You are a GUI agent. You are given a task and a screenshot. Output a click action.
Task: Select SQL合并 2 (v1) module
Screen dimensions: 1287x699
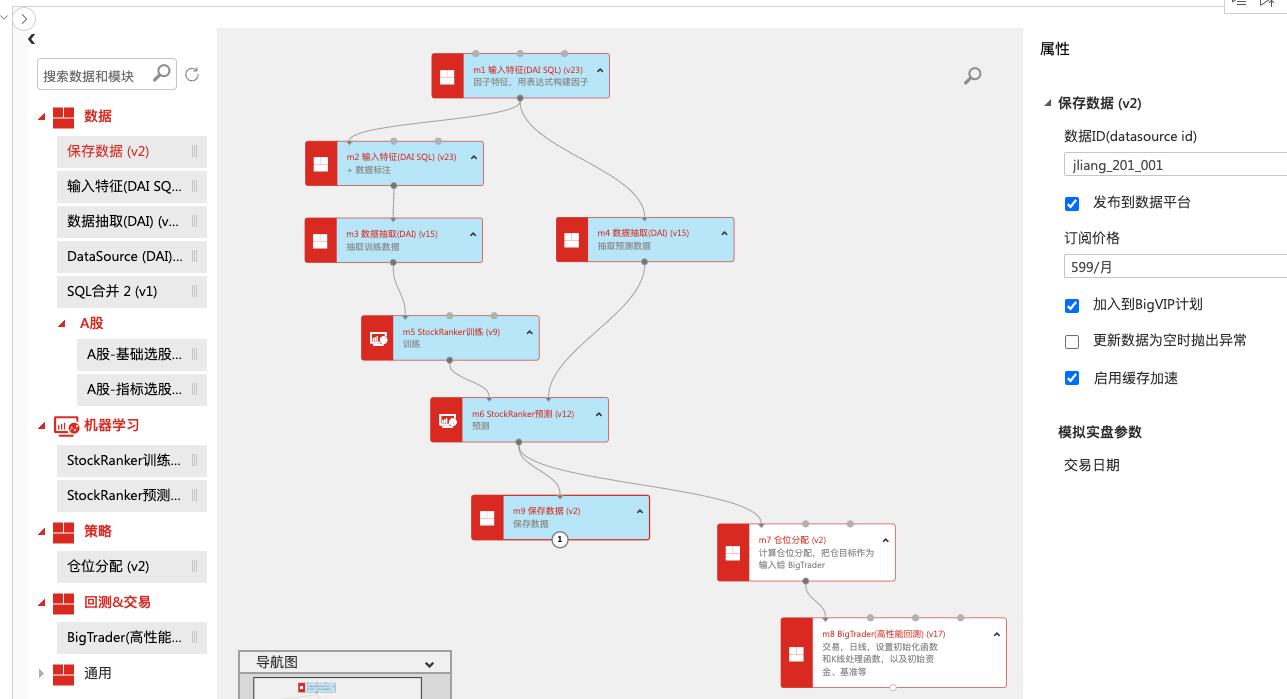click(x=112, y=292)
